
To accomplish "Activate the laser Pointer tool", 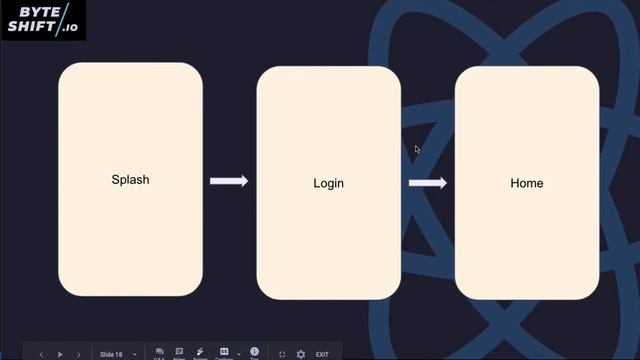I will pos(200,353).
